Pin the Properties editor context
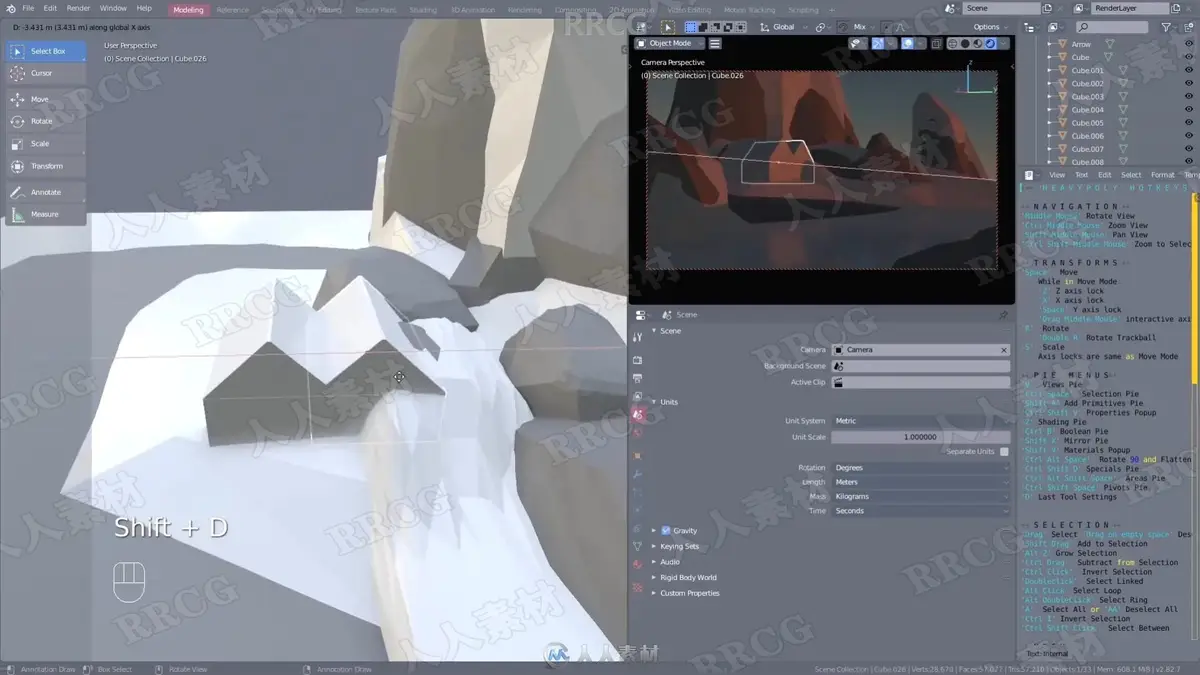1200x675 pixels. point(1003,314)
